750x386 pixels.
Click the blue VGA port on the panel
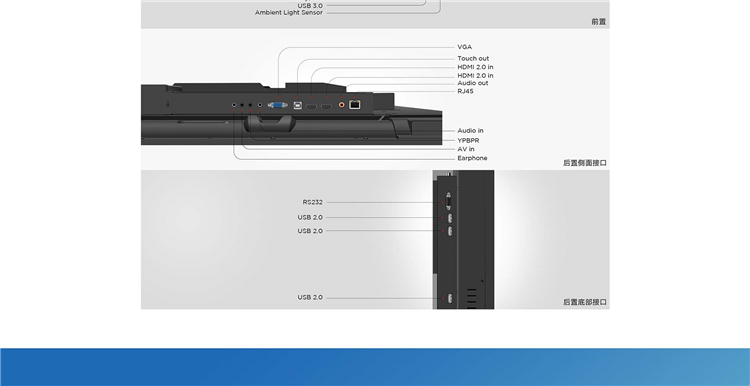point(278,105)
